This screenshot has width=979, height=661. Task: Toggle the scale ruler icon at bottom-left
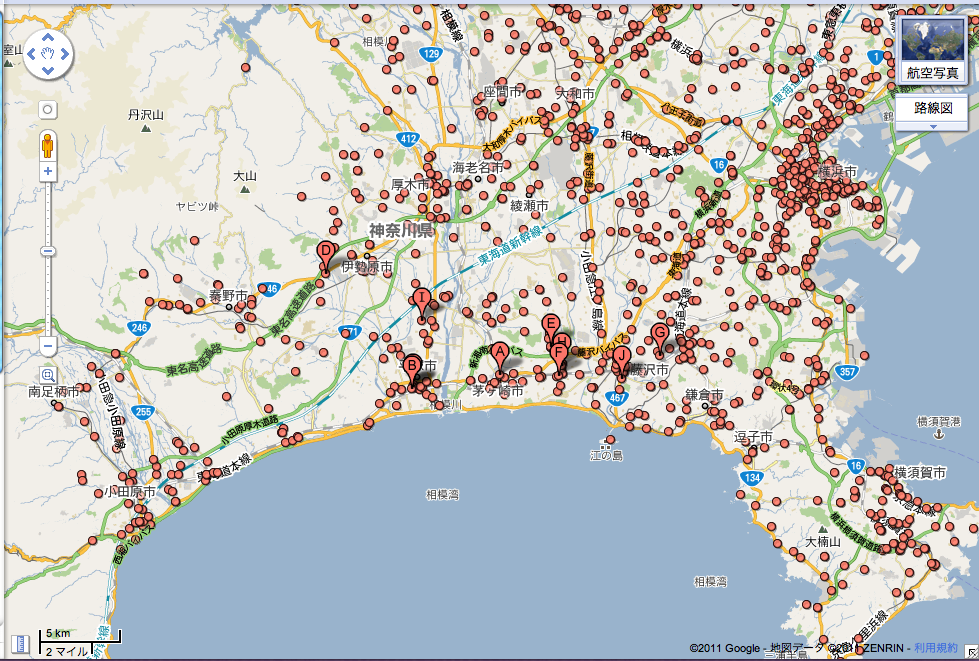click(x=17, y=643)
